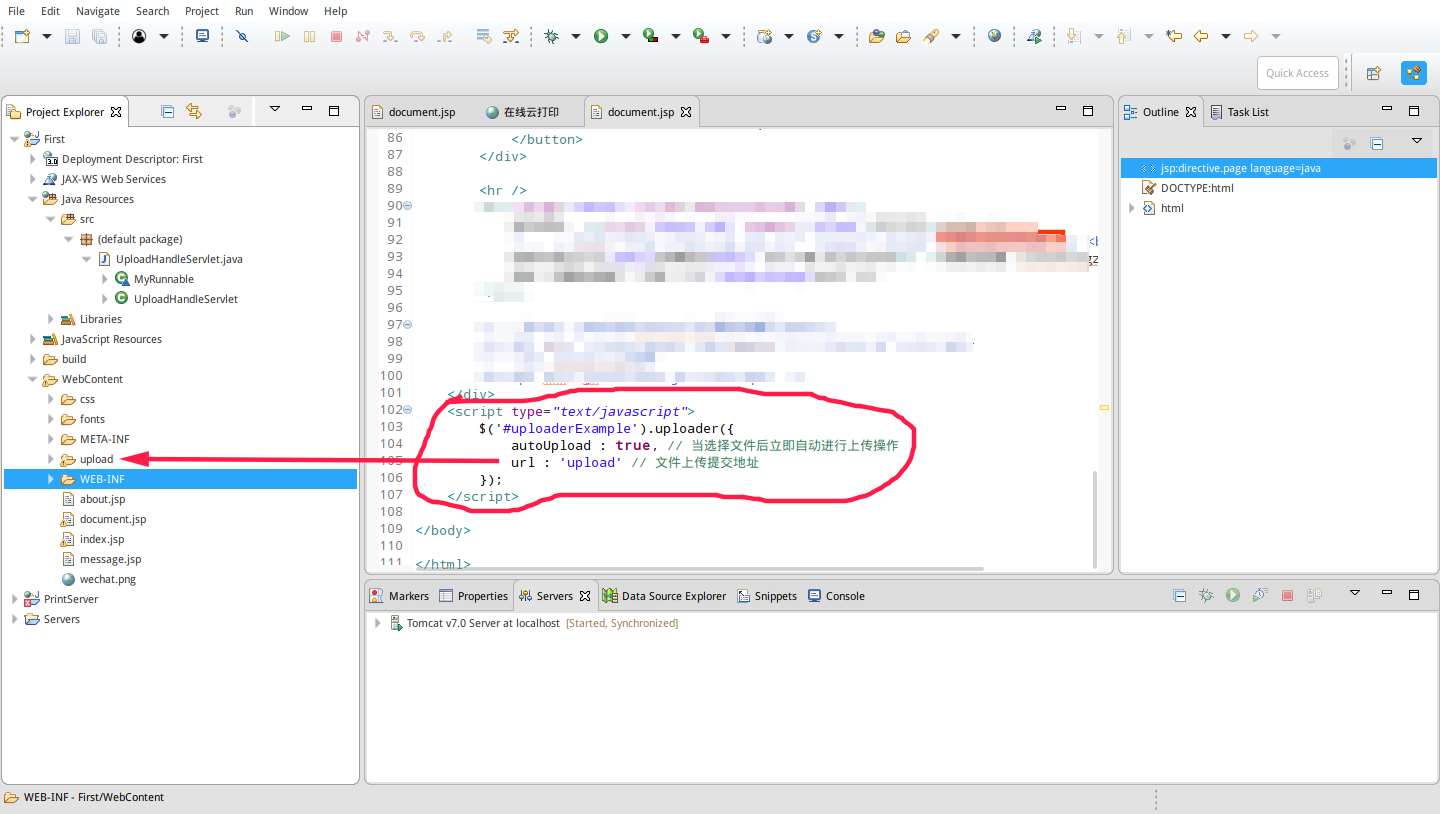1440x814 pixels.
Task: Click Collapse All in Project Explorer
Action: tap(167, 112)
